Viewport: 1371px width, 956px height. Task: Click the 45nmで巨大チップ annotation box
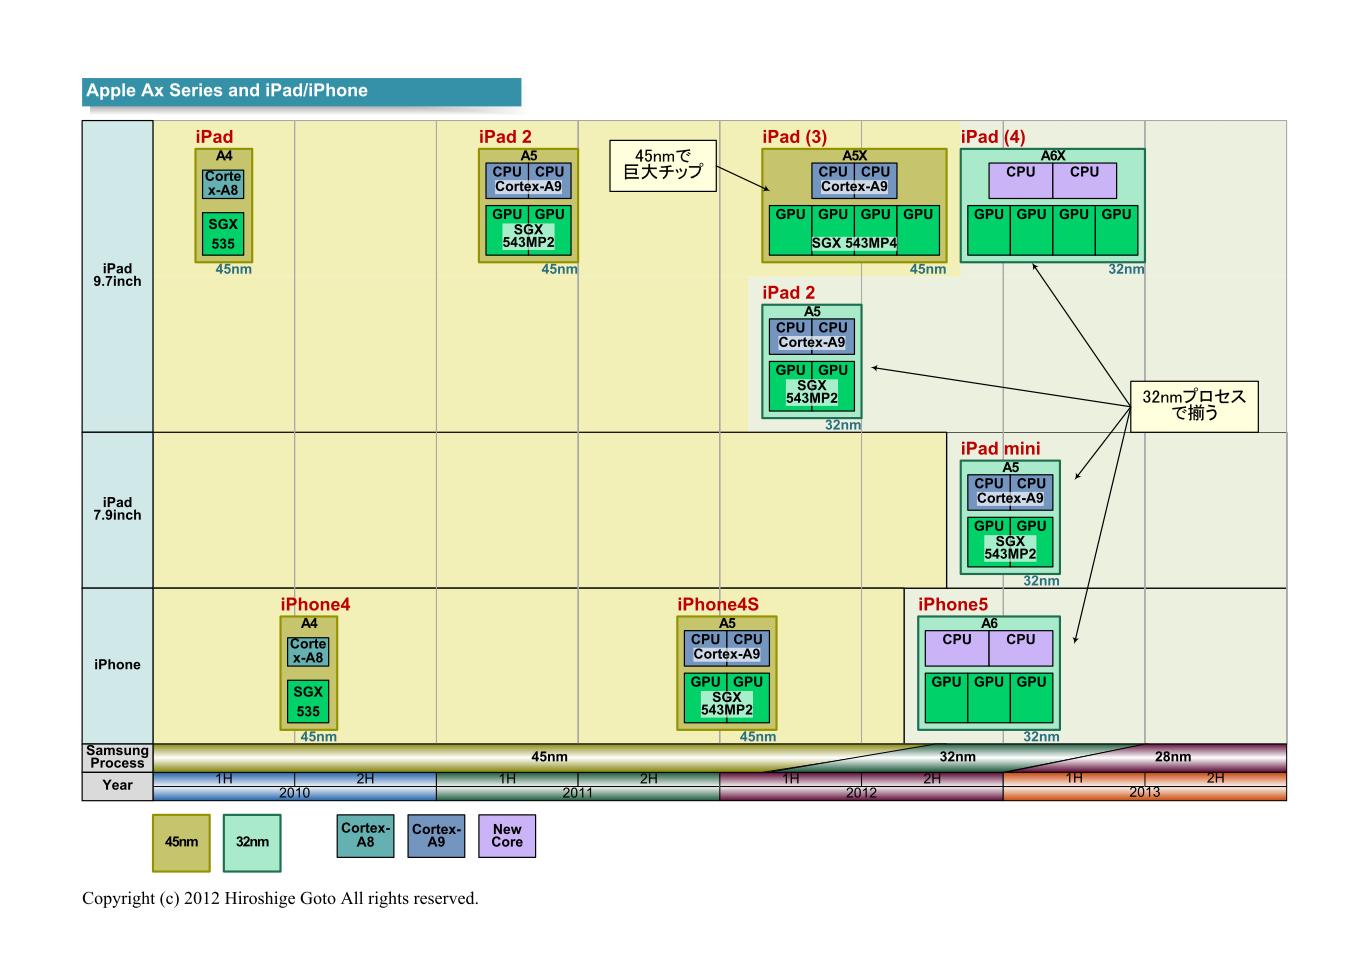[663, 165]
